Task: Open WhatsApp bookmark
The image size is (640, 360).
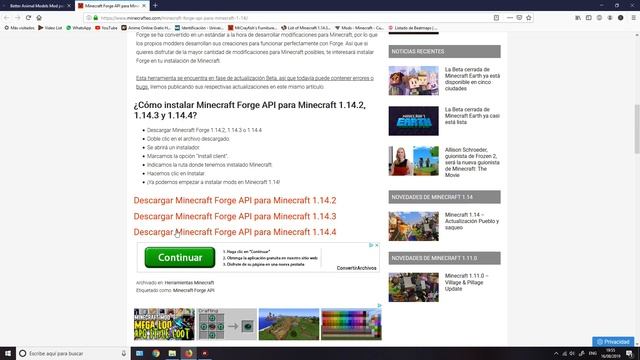Action: coord(78,28)
